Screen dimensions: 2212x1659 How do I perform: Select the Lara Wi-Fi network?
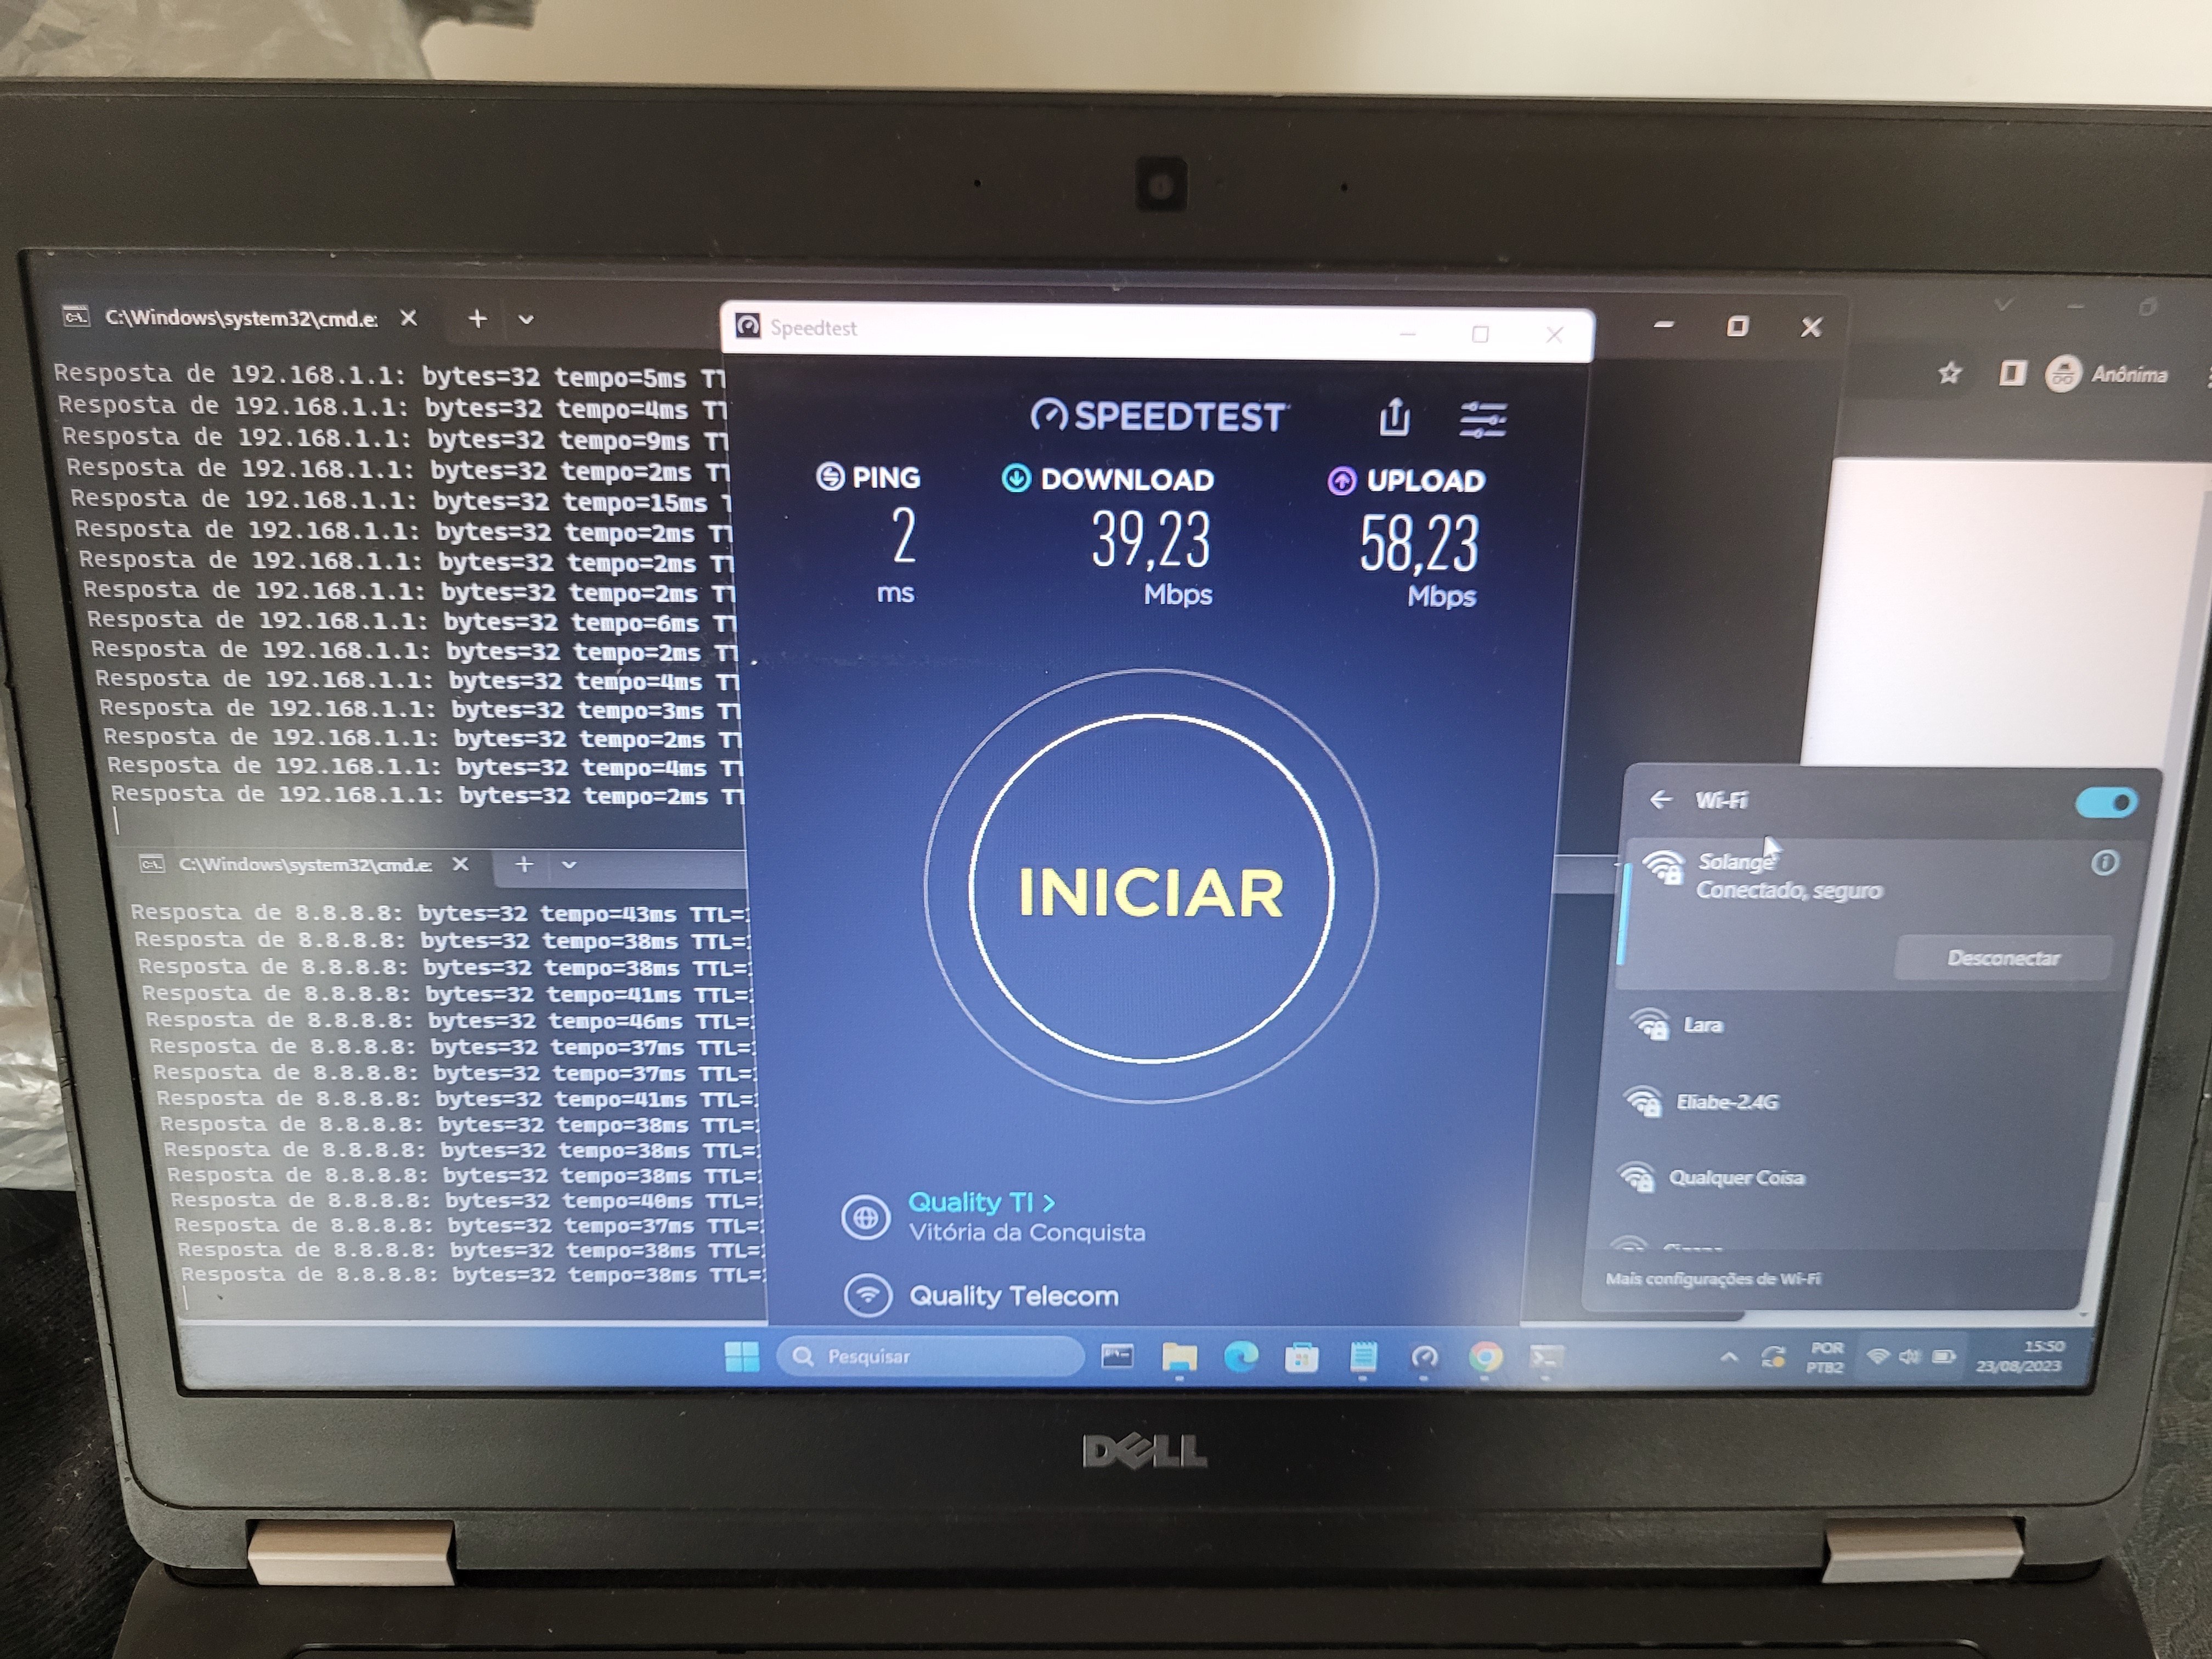pos(1702,1025)
